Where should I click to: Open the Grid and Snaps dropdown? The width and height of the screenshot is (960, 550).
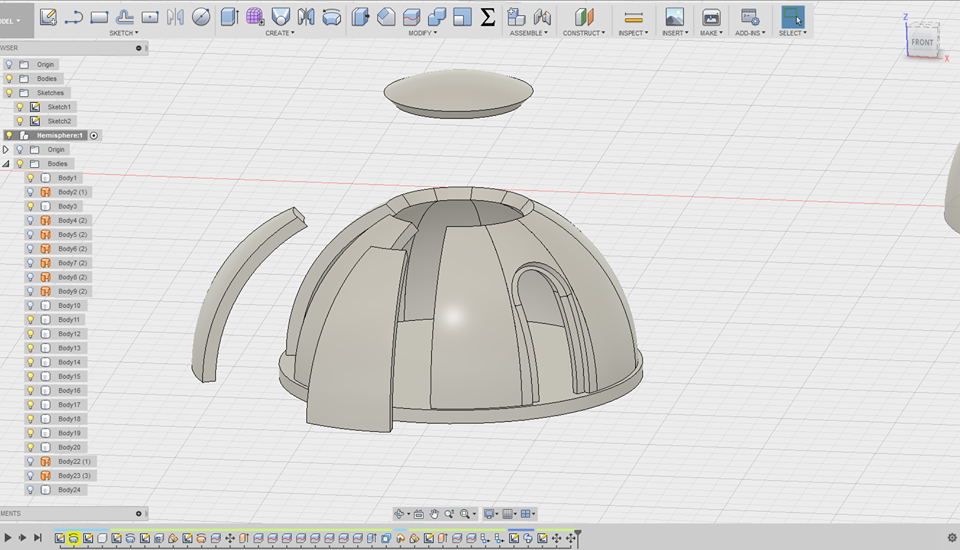click(x=509, y=514)
